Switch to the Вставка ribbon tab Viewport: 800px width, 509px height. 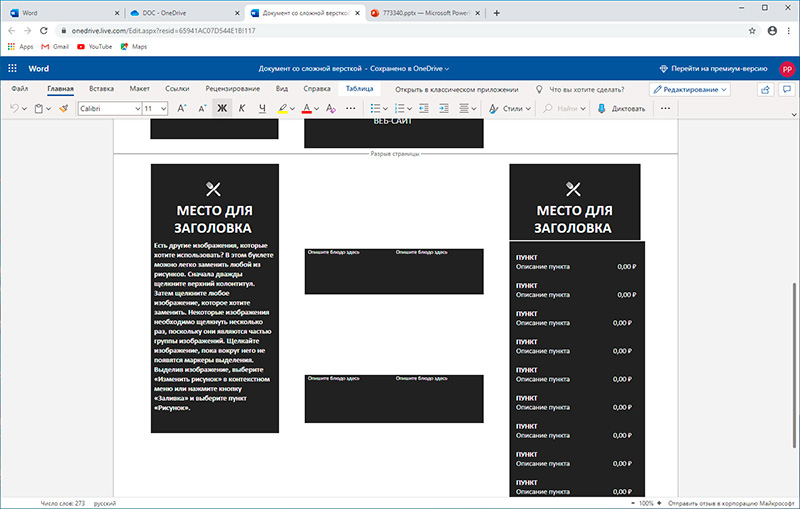pyautogui.click(x=101, y=89)
